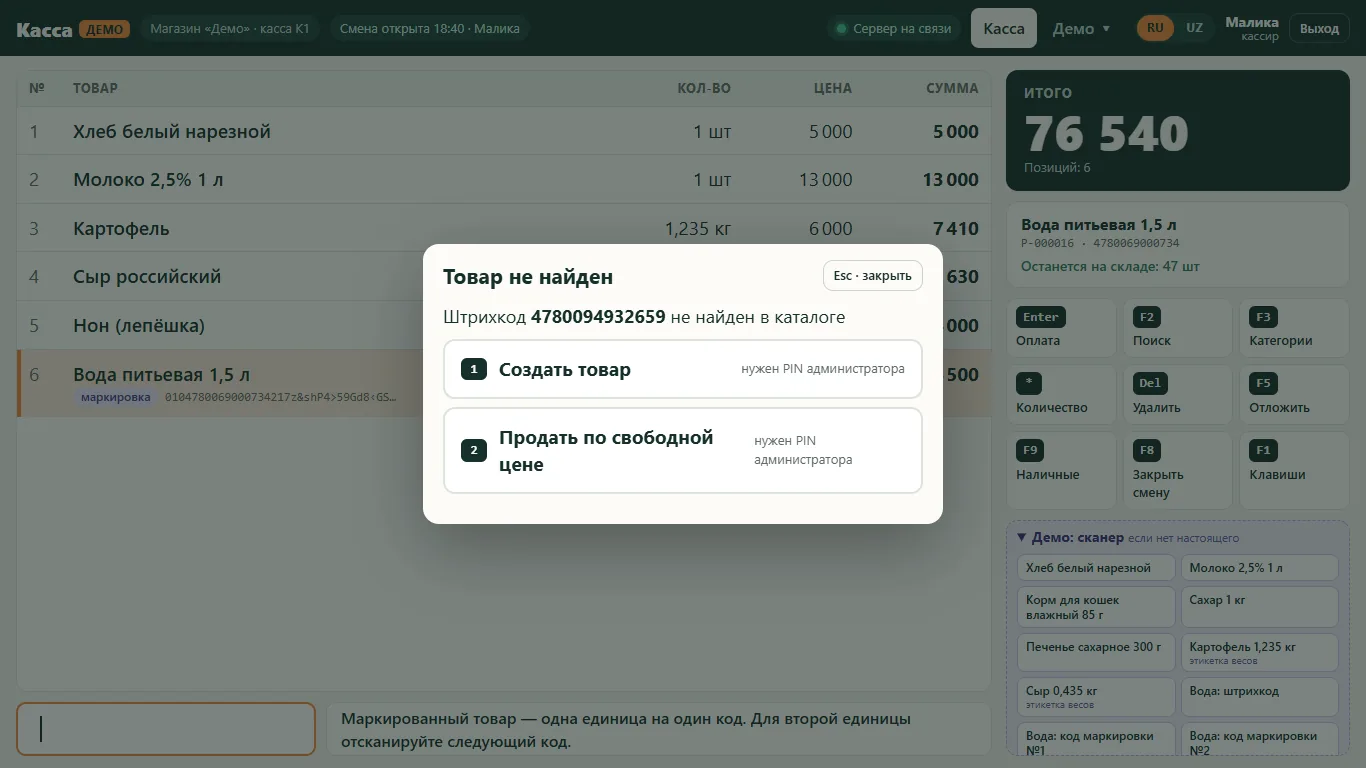Focus the barcode input field

pos(166,729)
